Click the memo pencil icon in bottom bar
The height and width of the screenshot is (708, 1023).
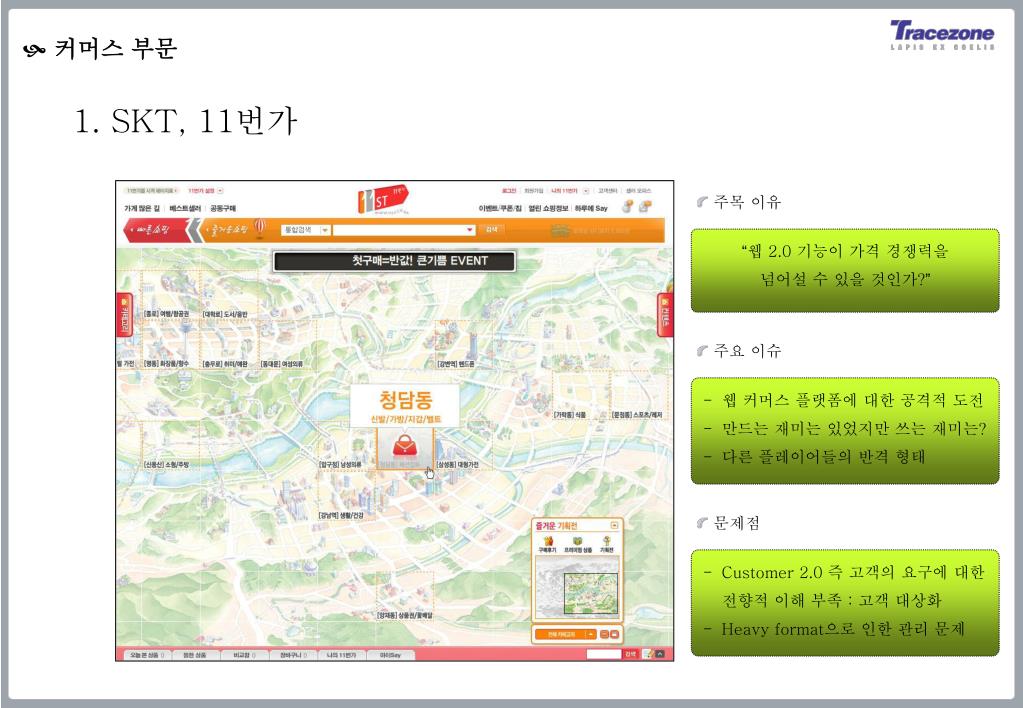[x=647, y=654]
